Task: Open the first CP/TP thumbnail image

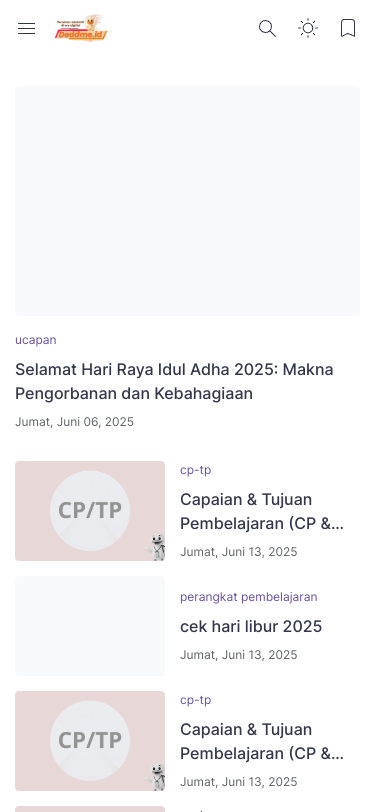Action: coord(90,511)
